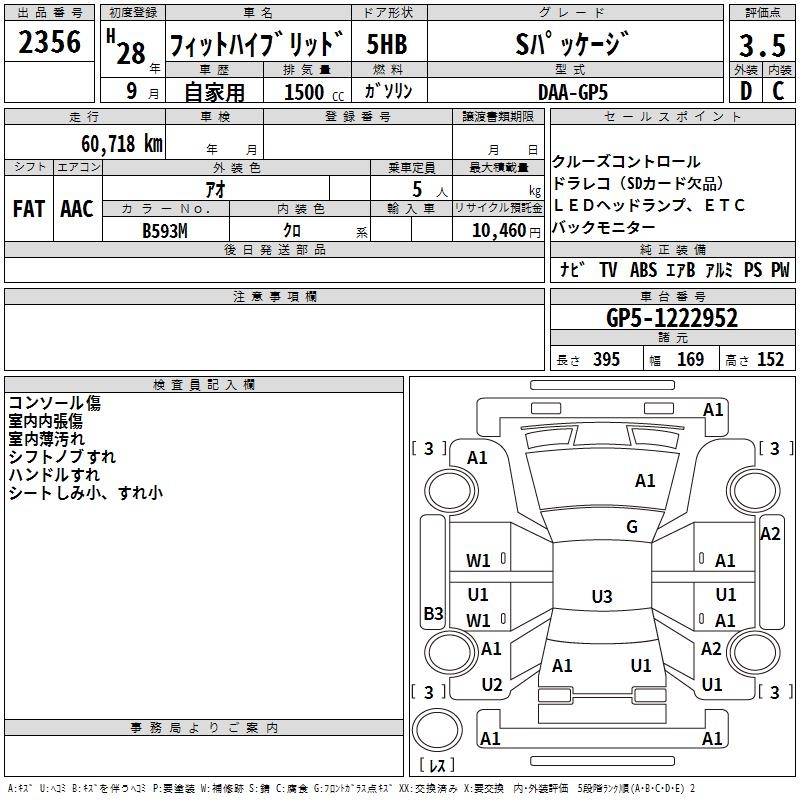The width and height of the screenshot is (800, 800).
Task: Click the rear-right tire diagram wheel
Action: tap(754, 651)
